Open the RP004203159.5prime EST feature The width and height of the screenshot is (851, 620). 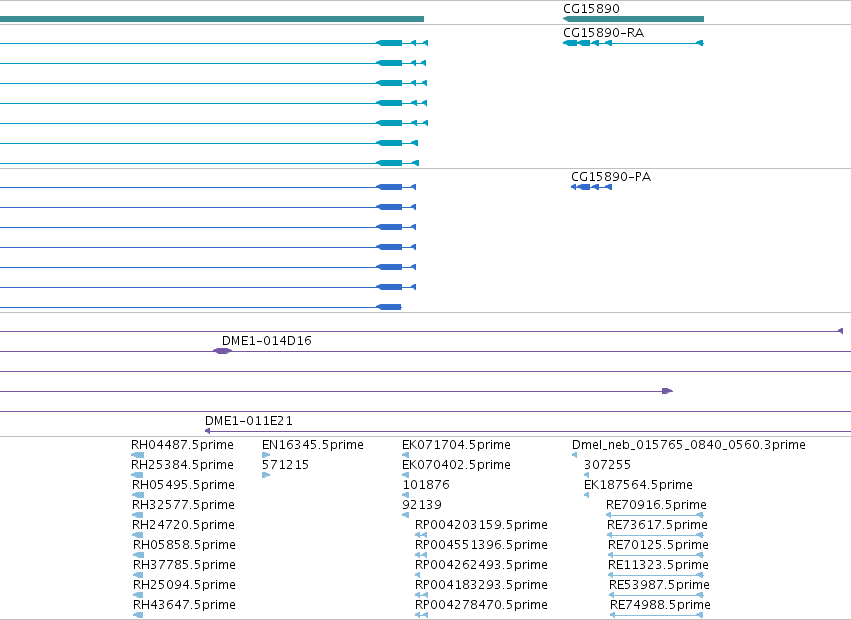(421, 535)
